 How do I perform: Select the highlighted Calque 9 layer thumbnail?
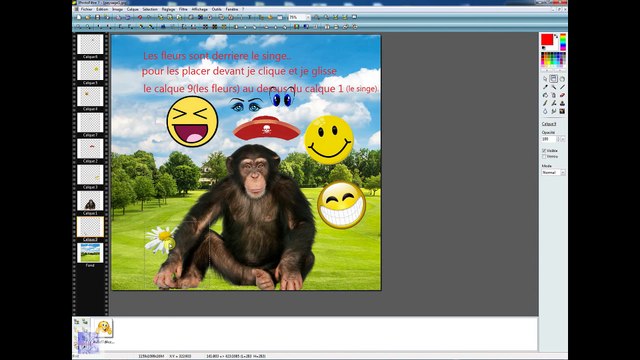point(90,227)
